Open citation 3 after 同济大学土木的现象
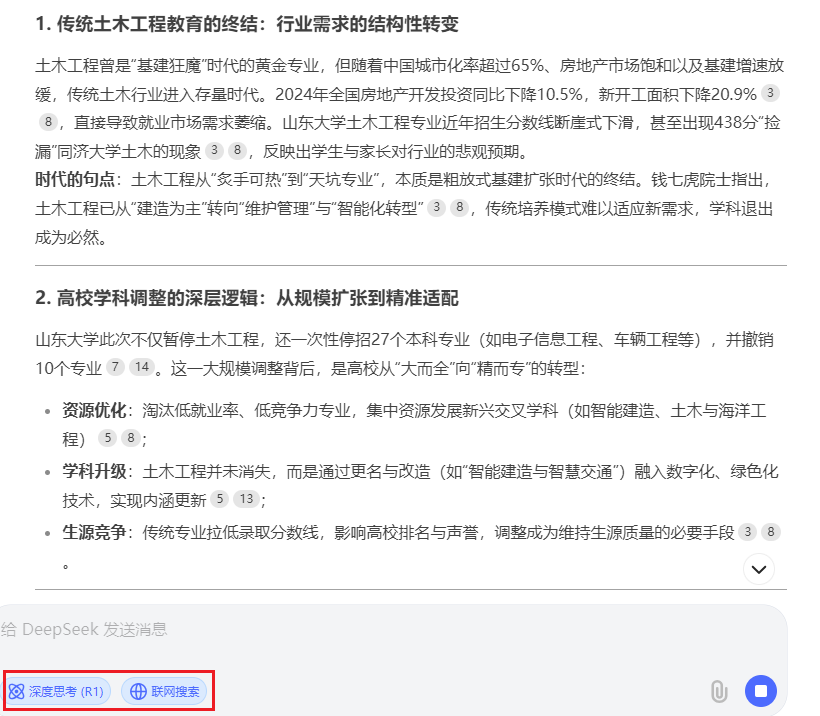This screenshot has width=820, height=716. click(214, 151)
